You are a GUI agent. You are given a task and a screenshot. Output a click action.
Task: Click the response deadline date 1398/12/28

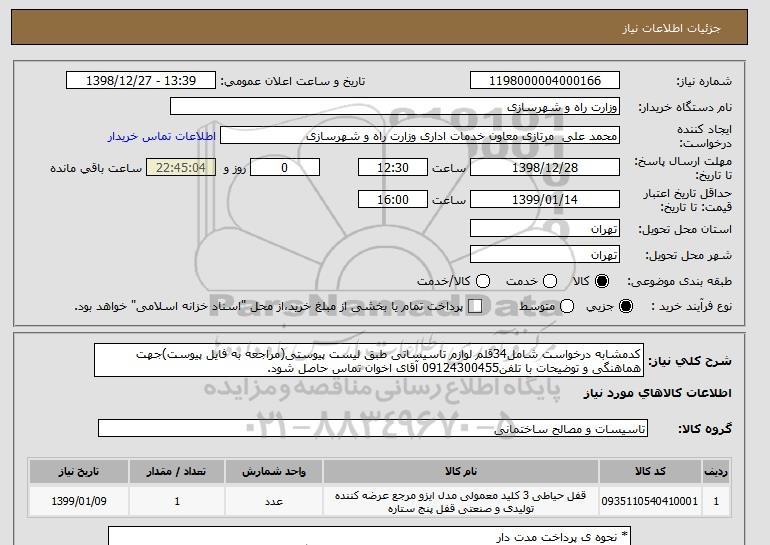(x=545, y=167)
